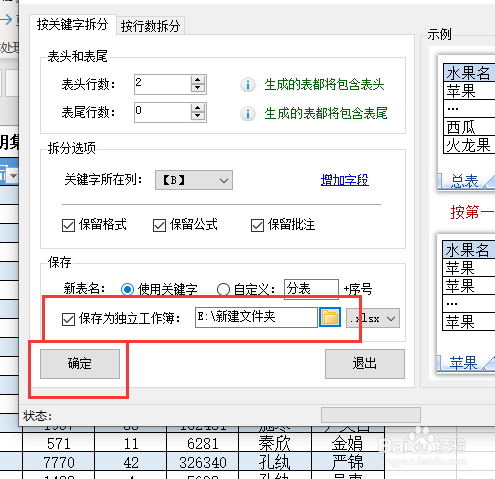This screenshot has height=479, width=495.
Task: Toggle the 保留批注 checkbox
Action: (257, 225)
